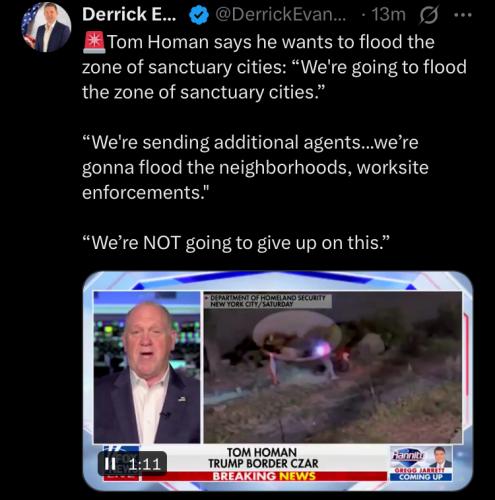The image size is (495, 500).
Task: Click the Derrick E... display name
Action: coord(129,15)
